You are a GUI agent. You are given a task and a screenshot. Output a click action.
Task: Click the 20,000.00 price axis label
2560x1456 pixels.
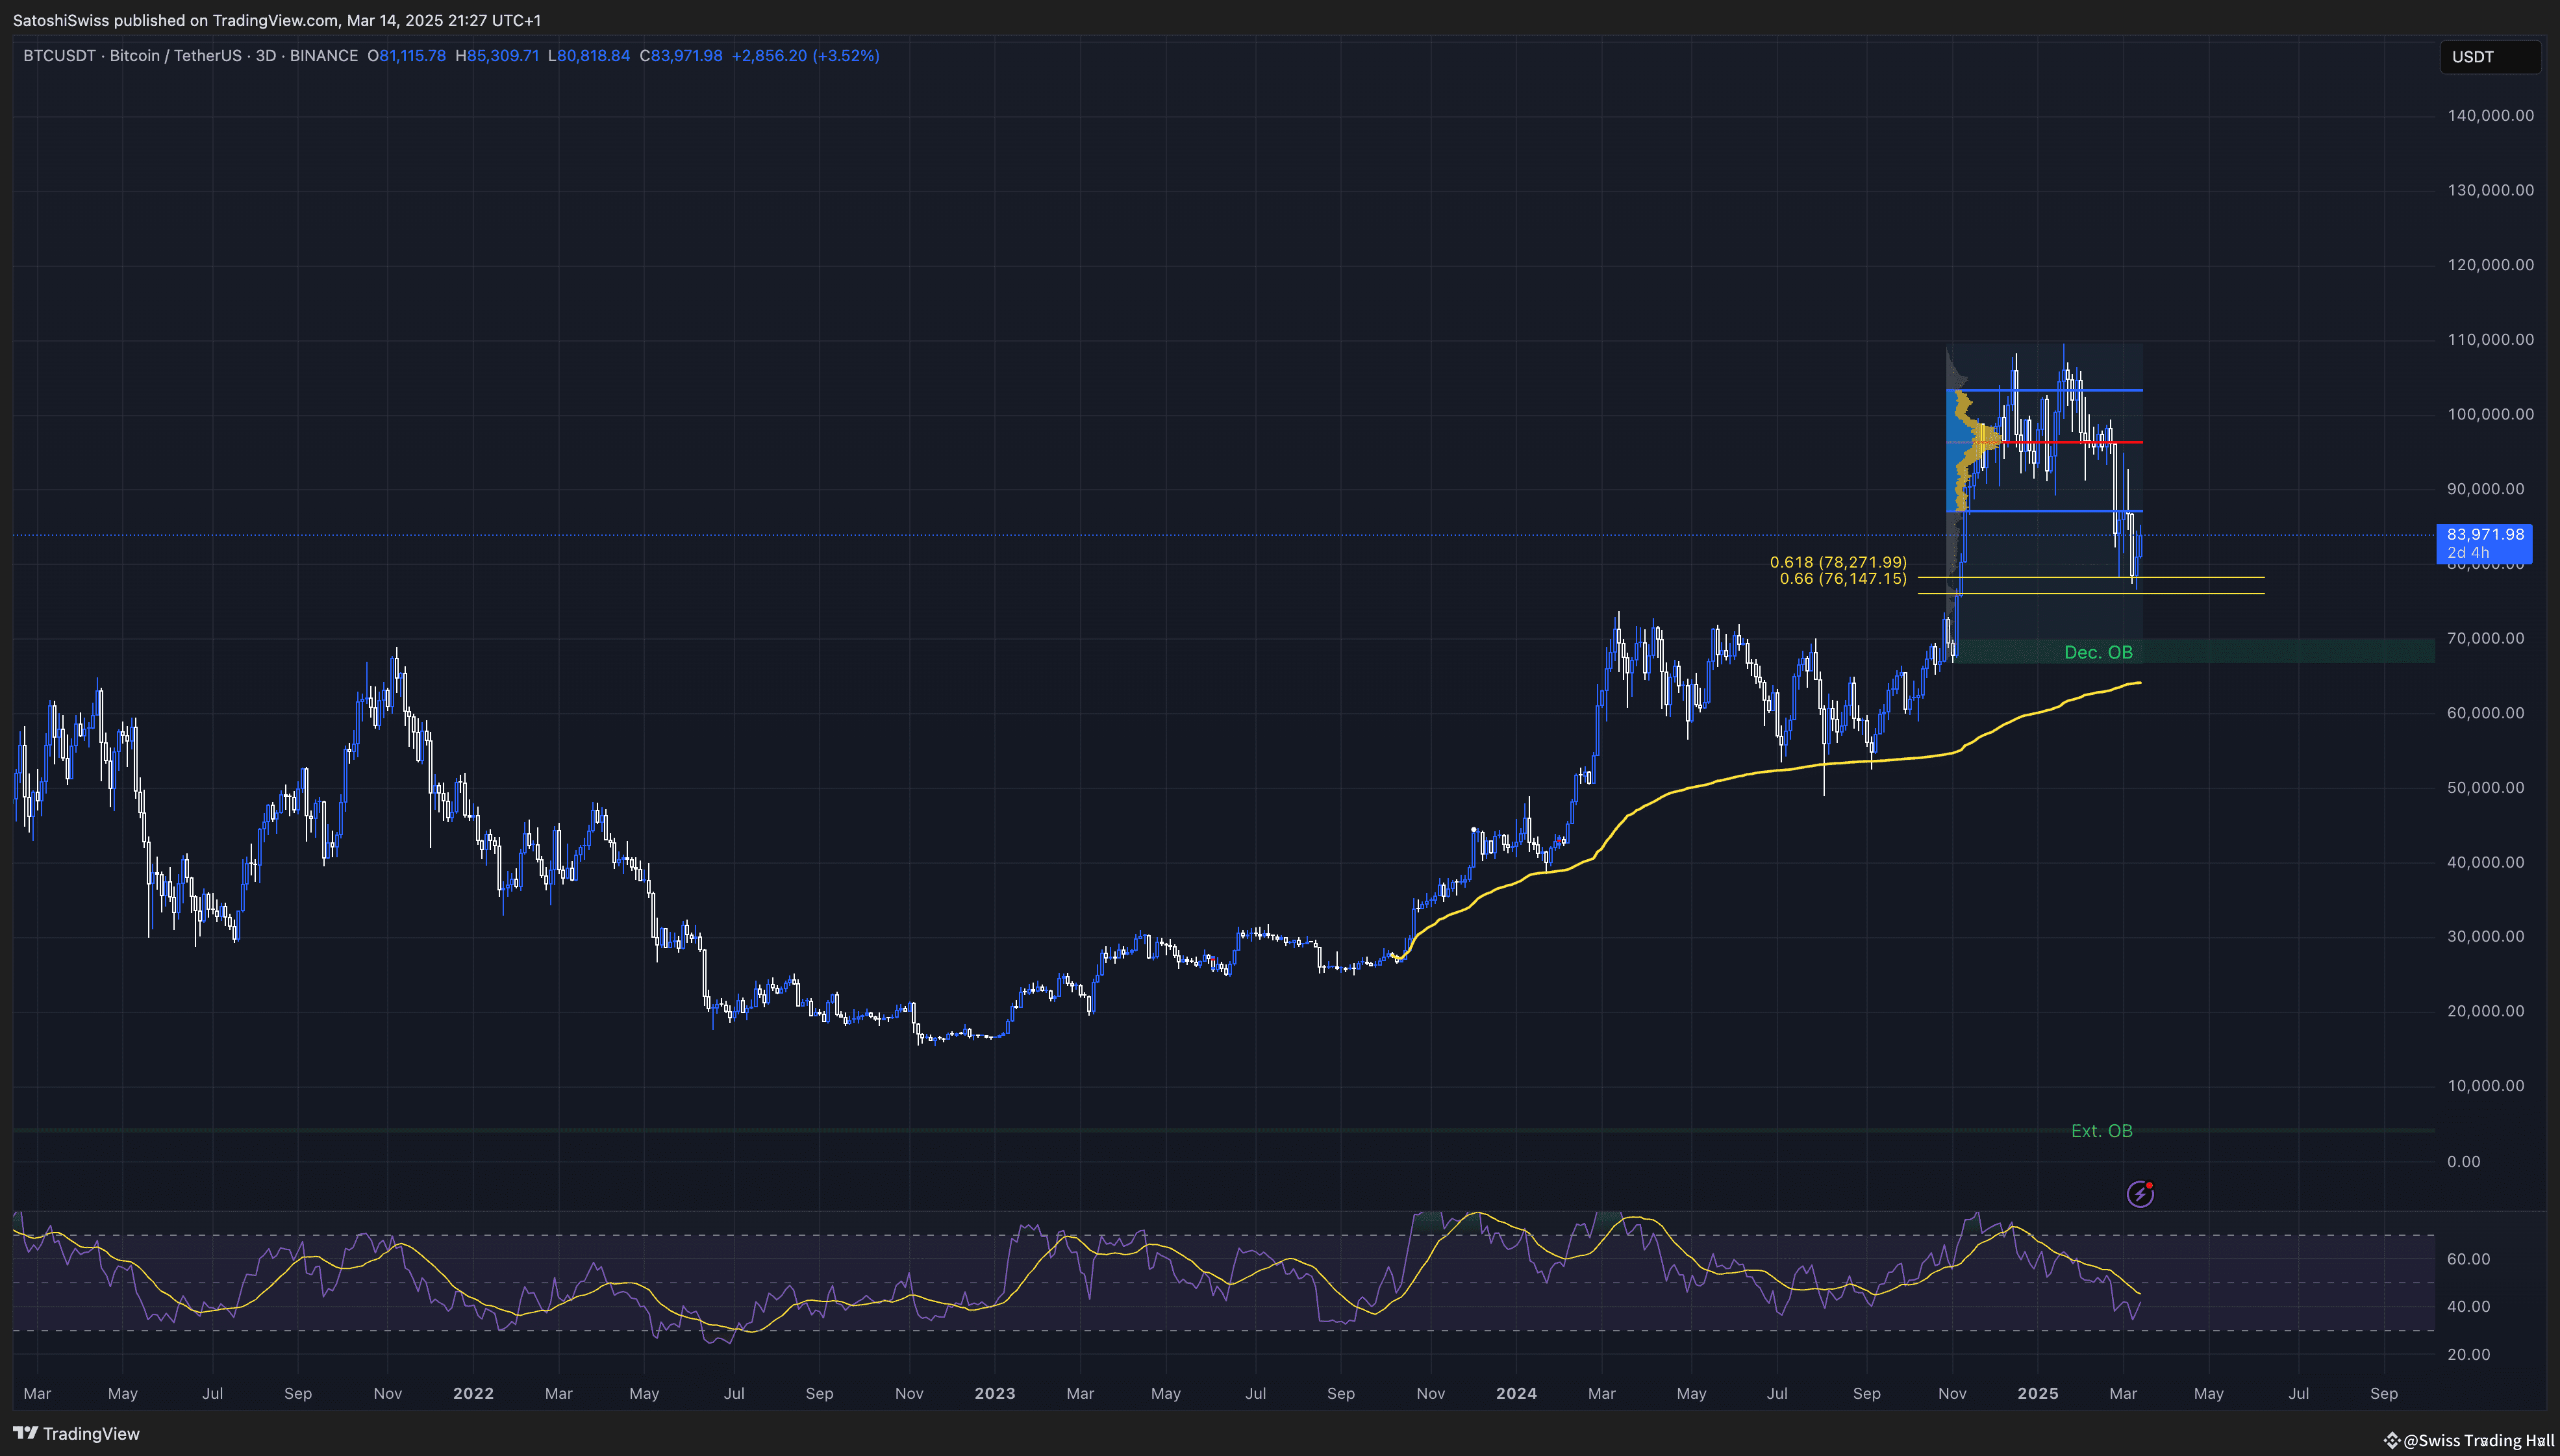click(x=2485, y=1011)
